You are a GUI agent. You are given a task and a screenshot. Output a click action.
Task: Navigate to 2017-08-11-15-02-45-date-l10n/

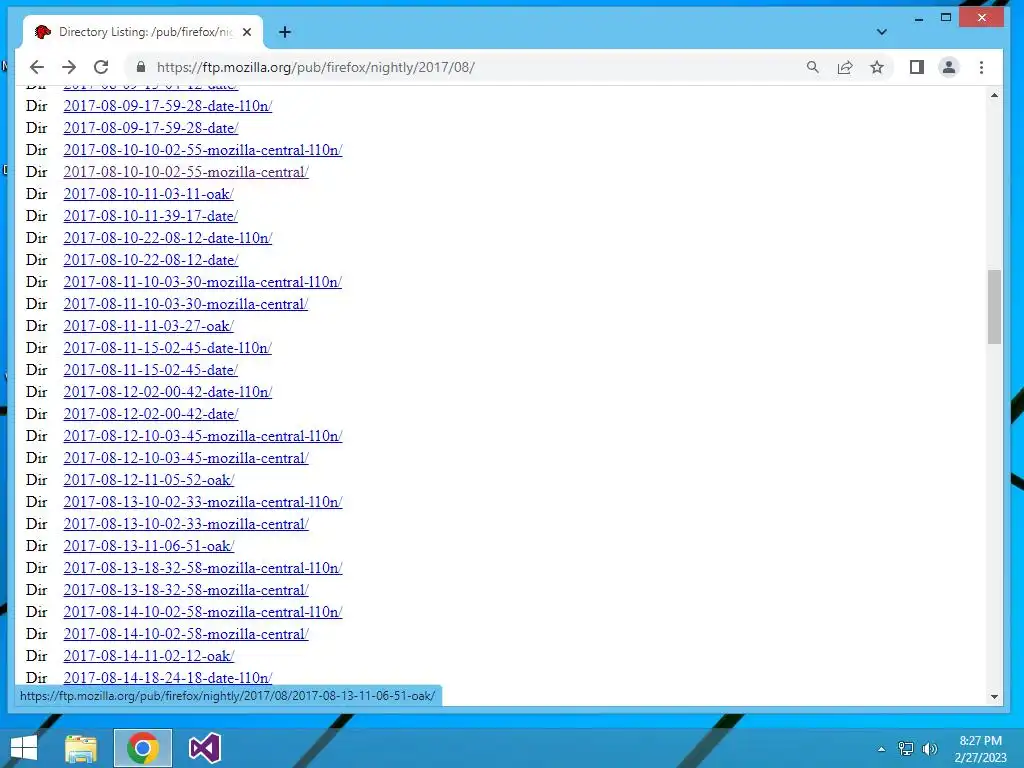tap(168, 348)
